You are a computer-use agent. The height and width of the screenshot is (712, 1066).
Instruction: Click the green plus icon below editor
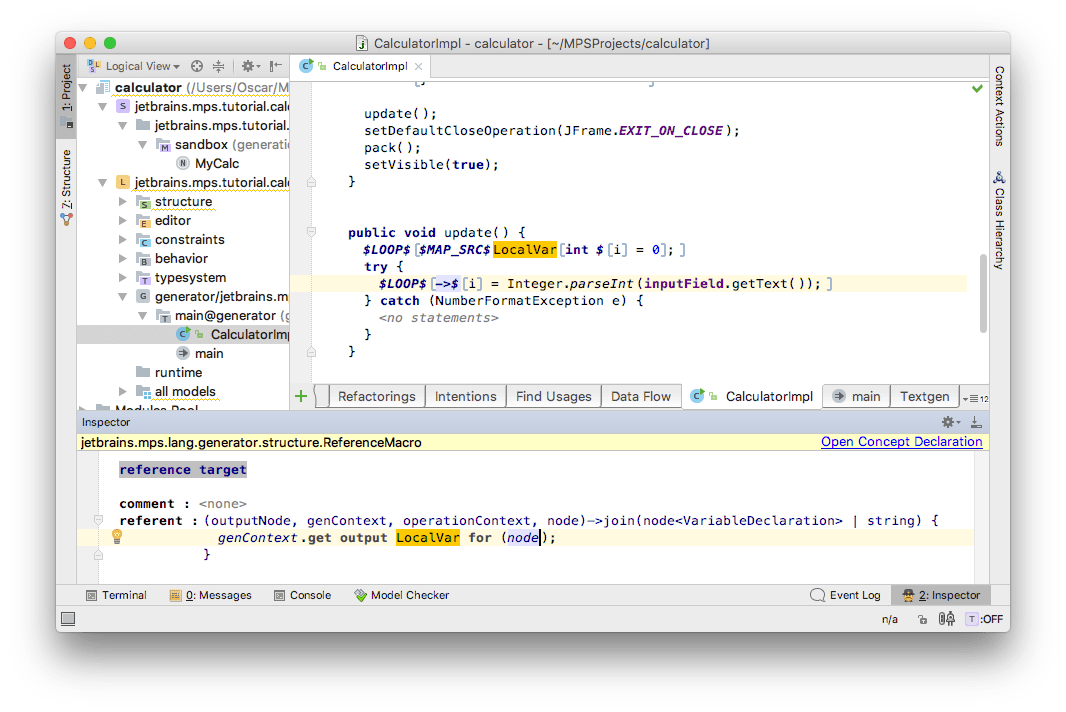301,396
